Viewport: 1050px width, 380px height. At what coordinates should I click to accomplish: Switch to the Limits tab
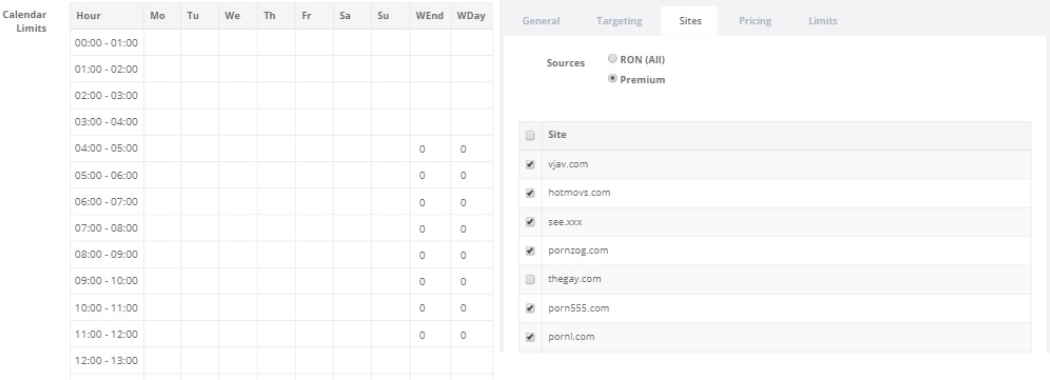click(822, 21)
